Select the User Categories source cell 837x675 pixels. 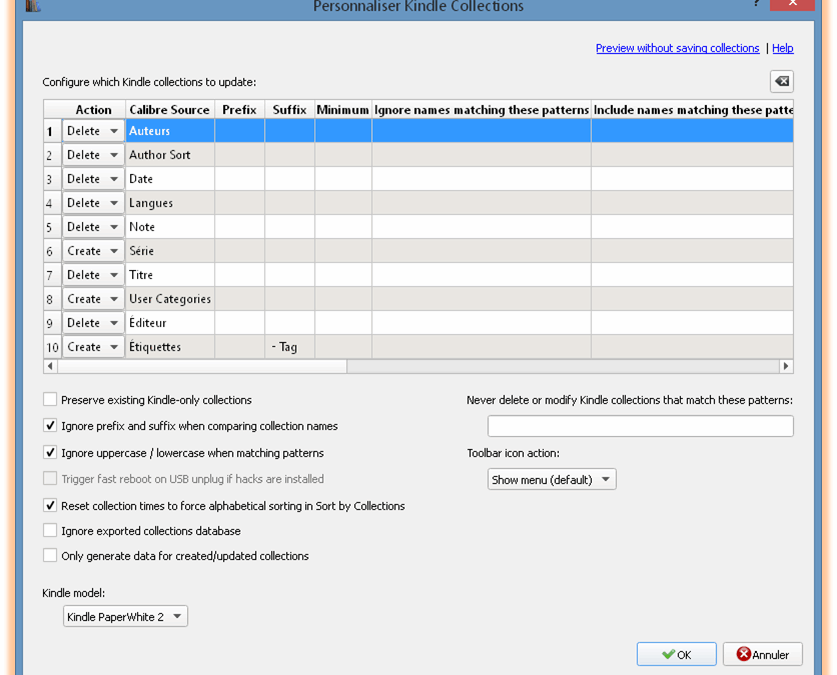tap(170, 299)
